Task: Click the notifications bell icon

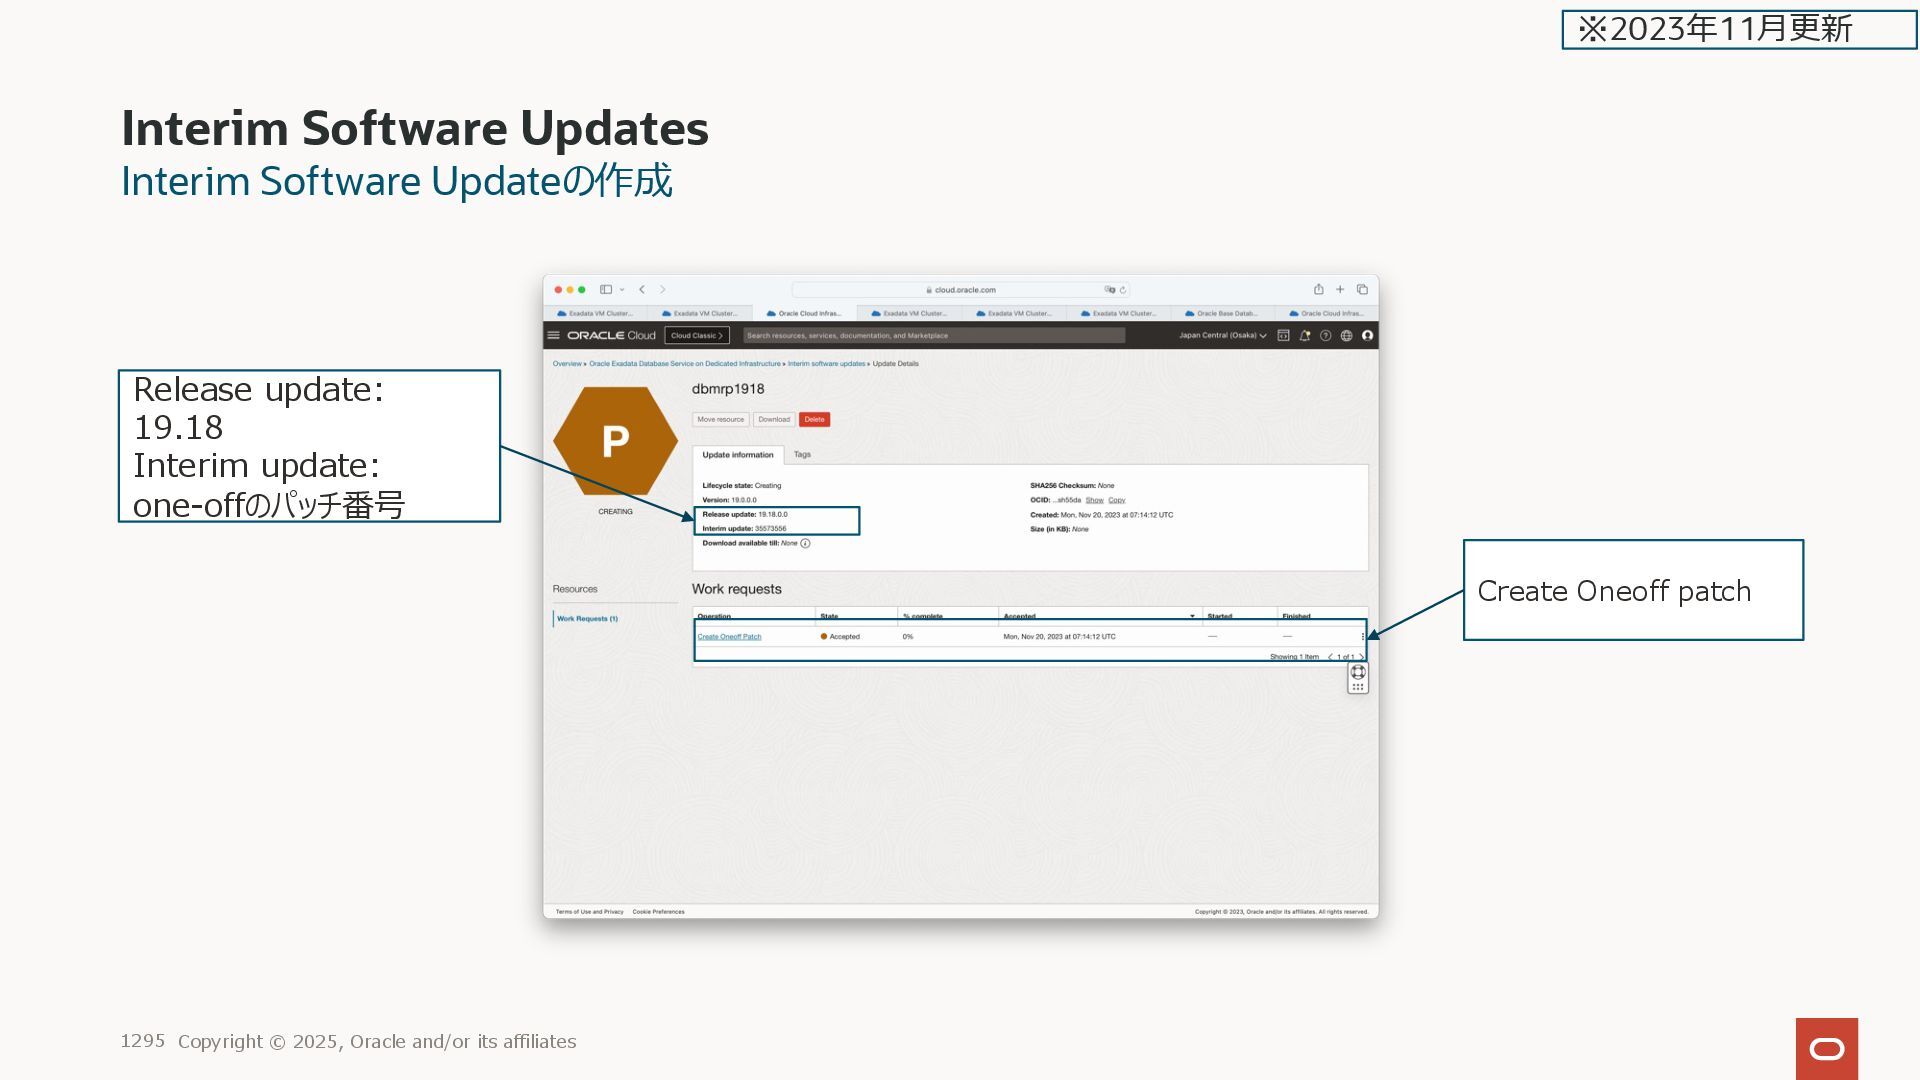Action: [1304, 336]
